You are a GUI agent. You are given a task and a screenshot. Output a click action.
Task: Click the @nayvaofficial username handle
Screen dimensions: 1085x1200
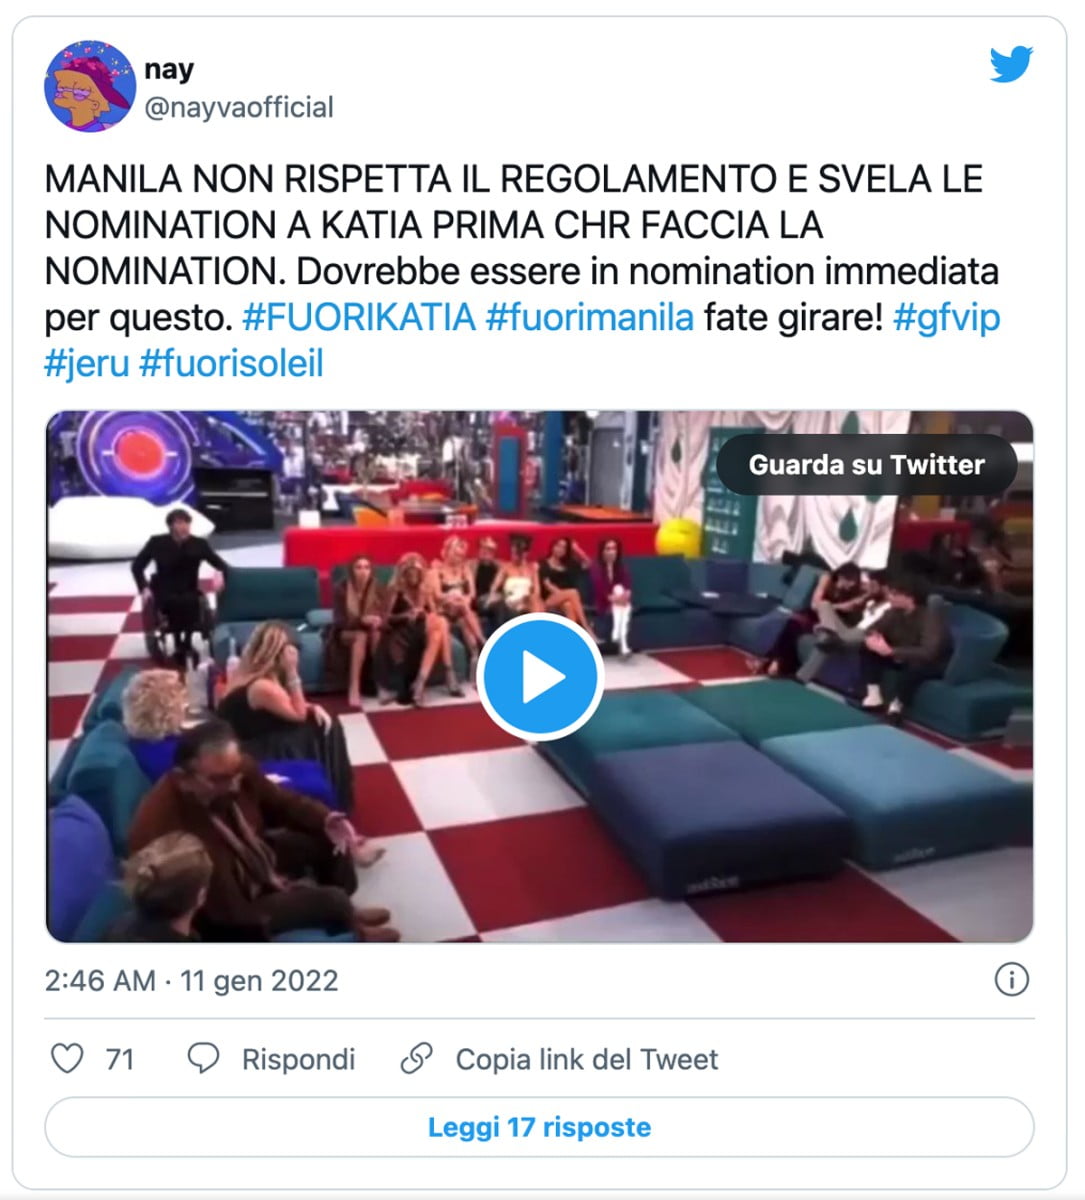[239, 108]
